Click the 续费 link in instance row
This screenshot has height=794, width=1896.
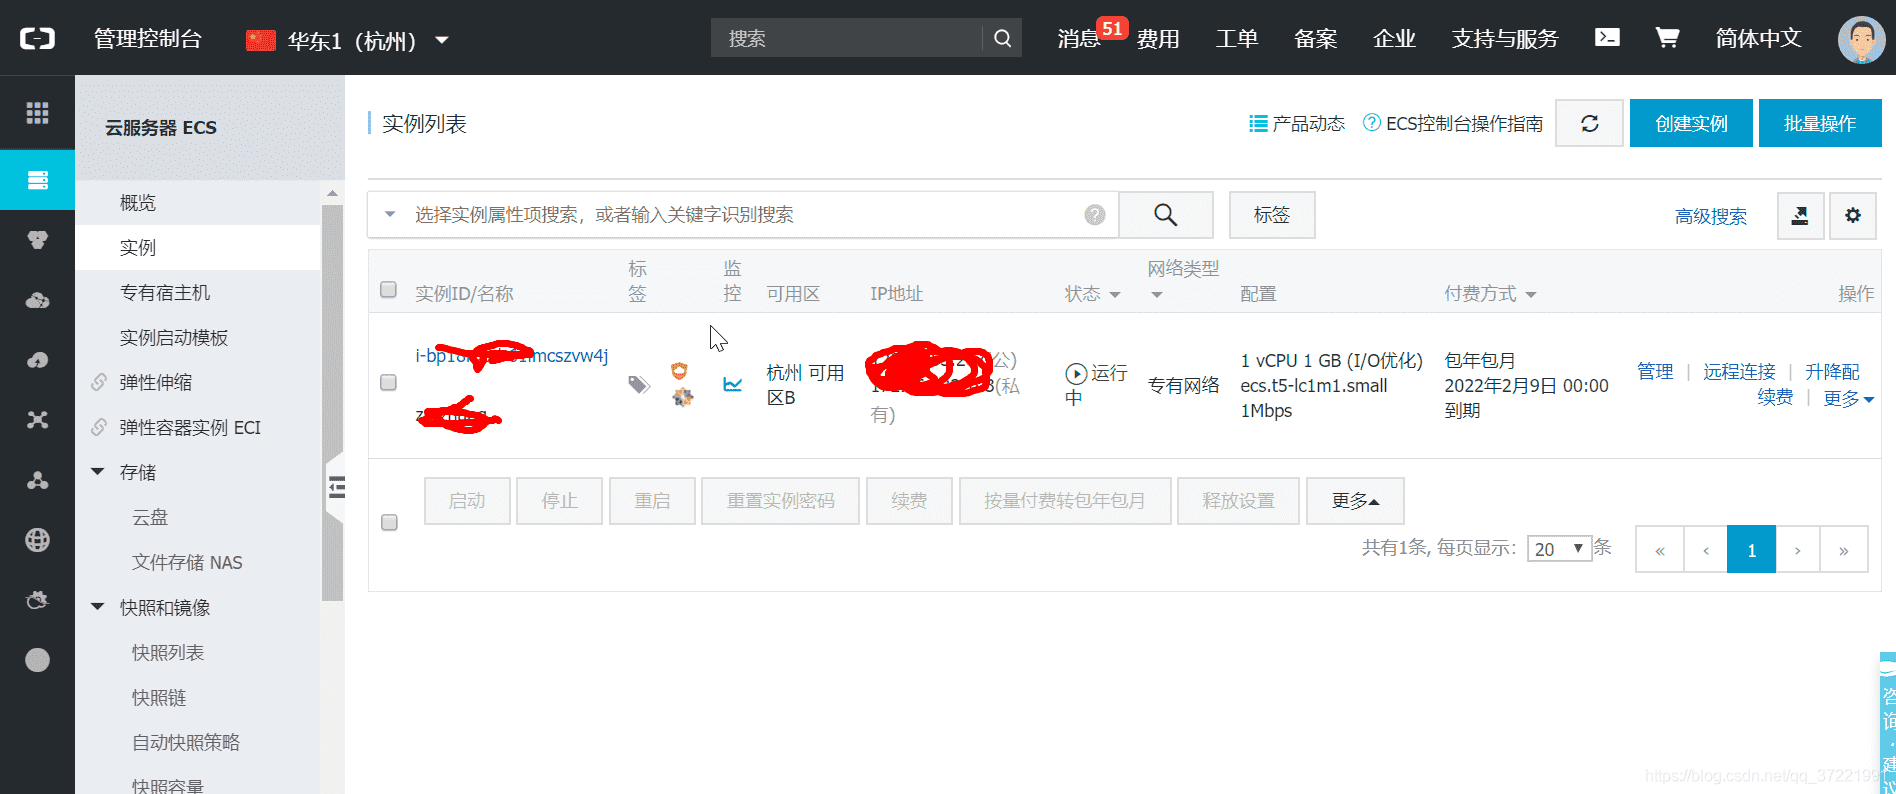[1775, 398]
